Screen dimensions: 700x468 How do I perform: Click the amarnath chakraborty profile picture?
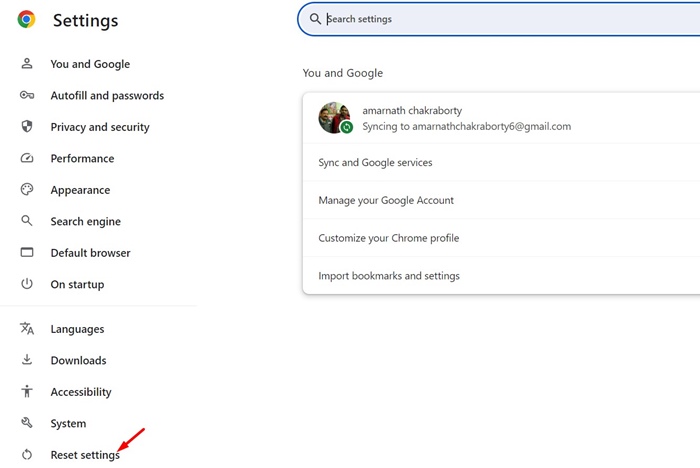(334, 118)
